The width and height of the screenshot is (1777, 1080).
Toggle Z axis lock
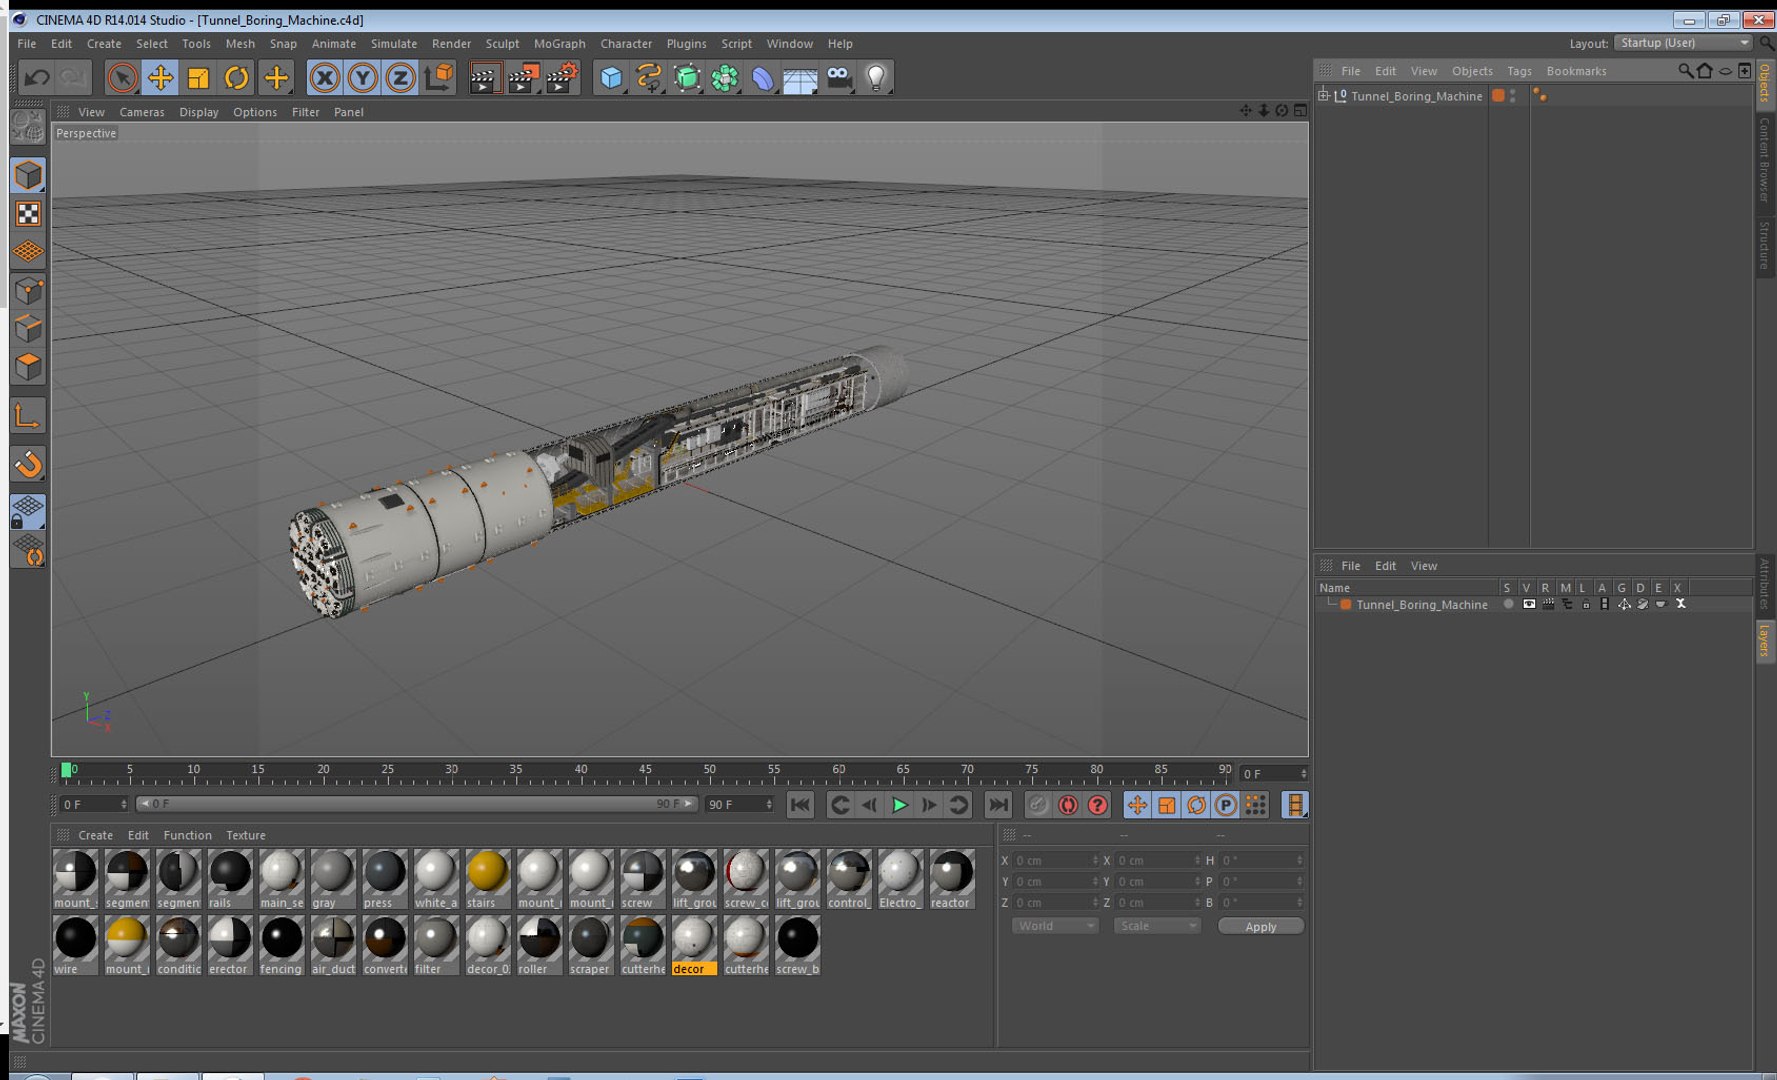(400, 77)
